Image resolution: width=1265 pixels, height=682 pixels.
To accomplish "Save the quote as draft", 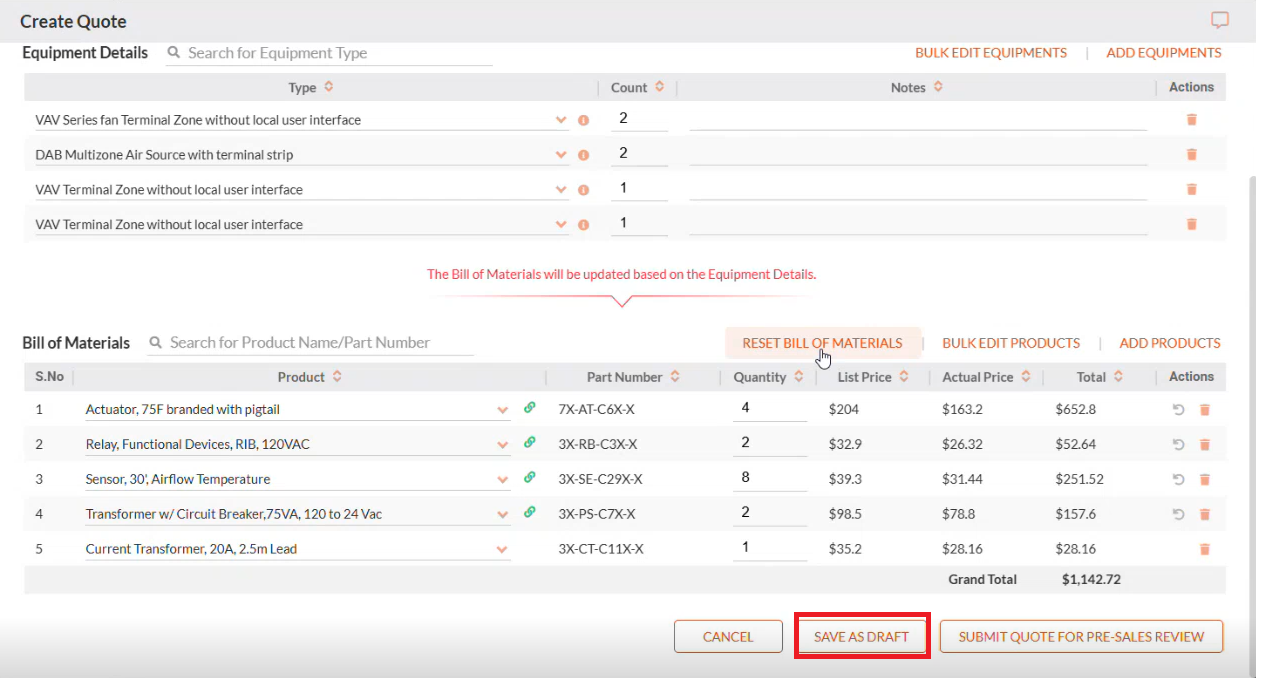I will (x=862, y=637).
